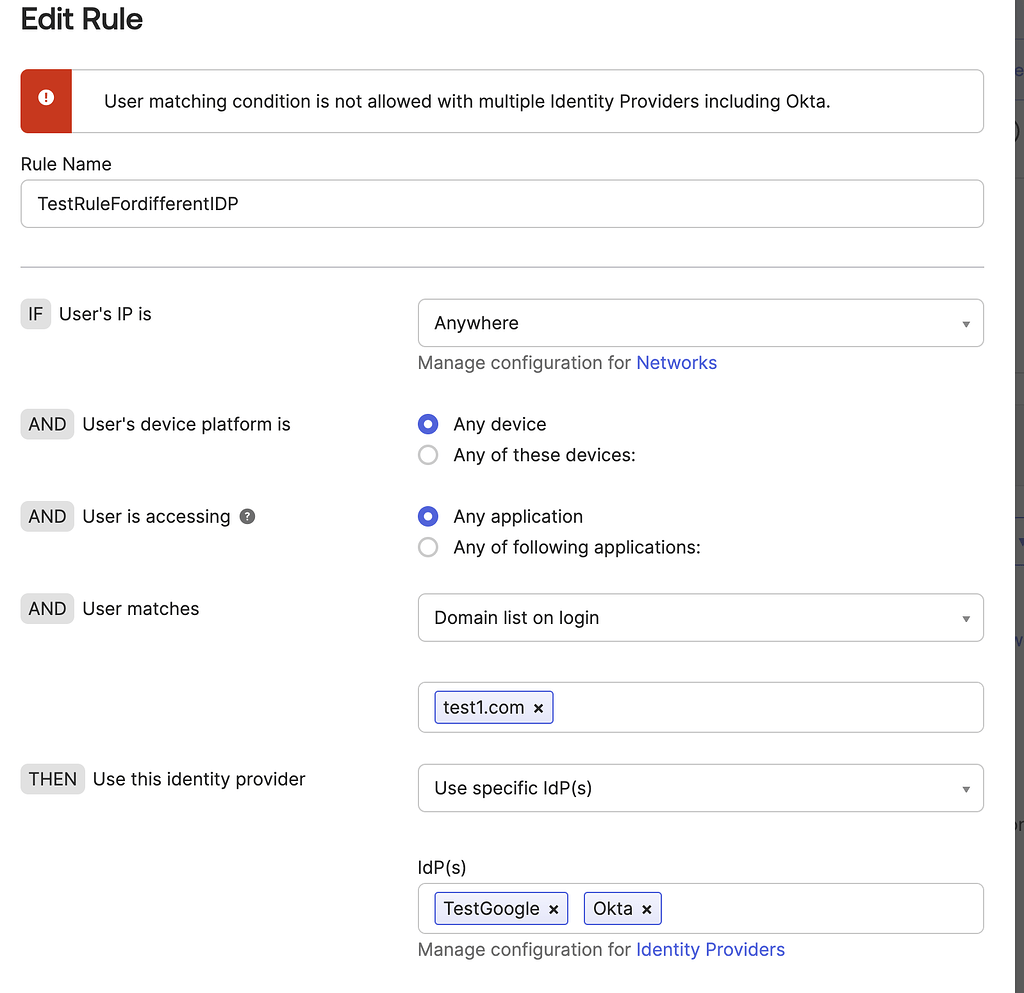Click inside the domain list input box
1024x993 pixels.
(760, 708)
